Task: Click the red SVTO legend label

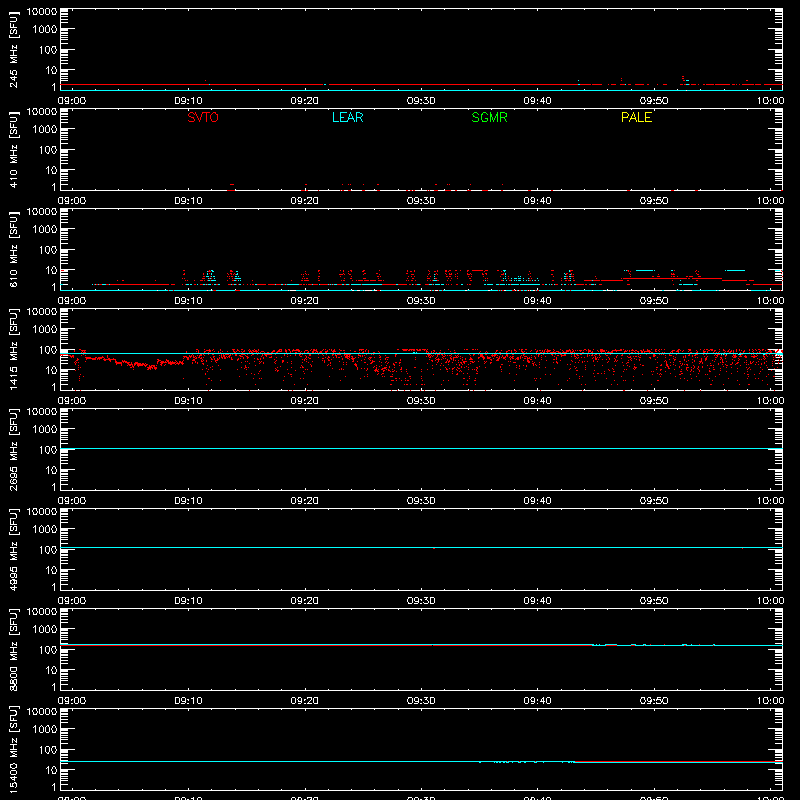Action: tap(203, 117)
